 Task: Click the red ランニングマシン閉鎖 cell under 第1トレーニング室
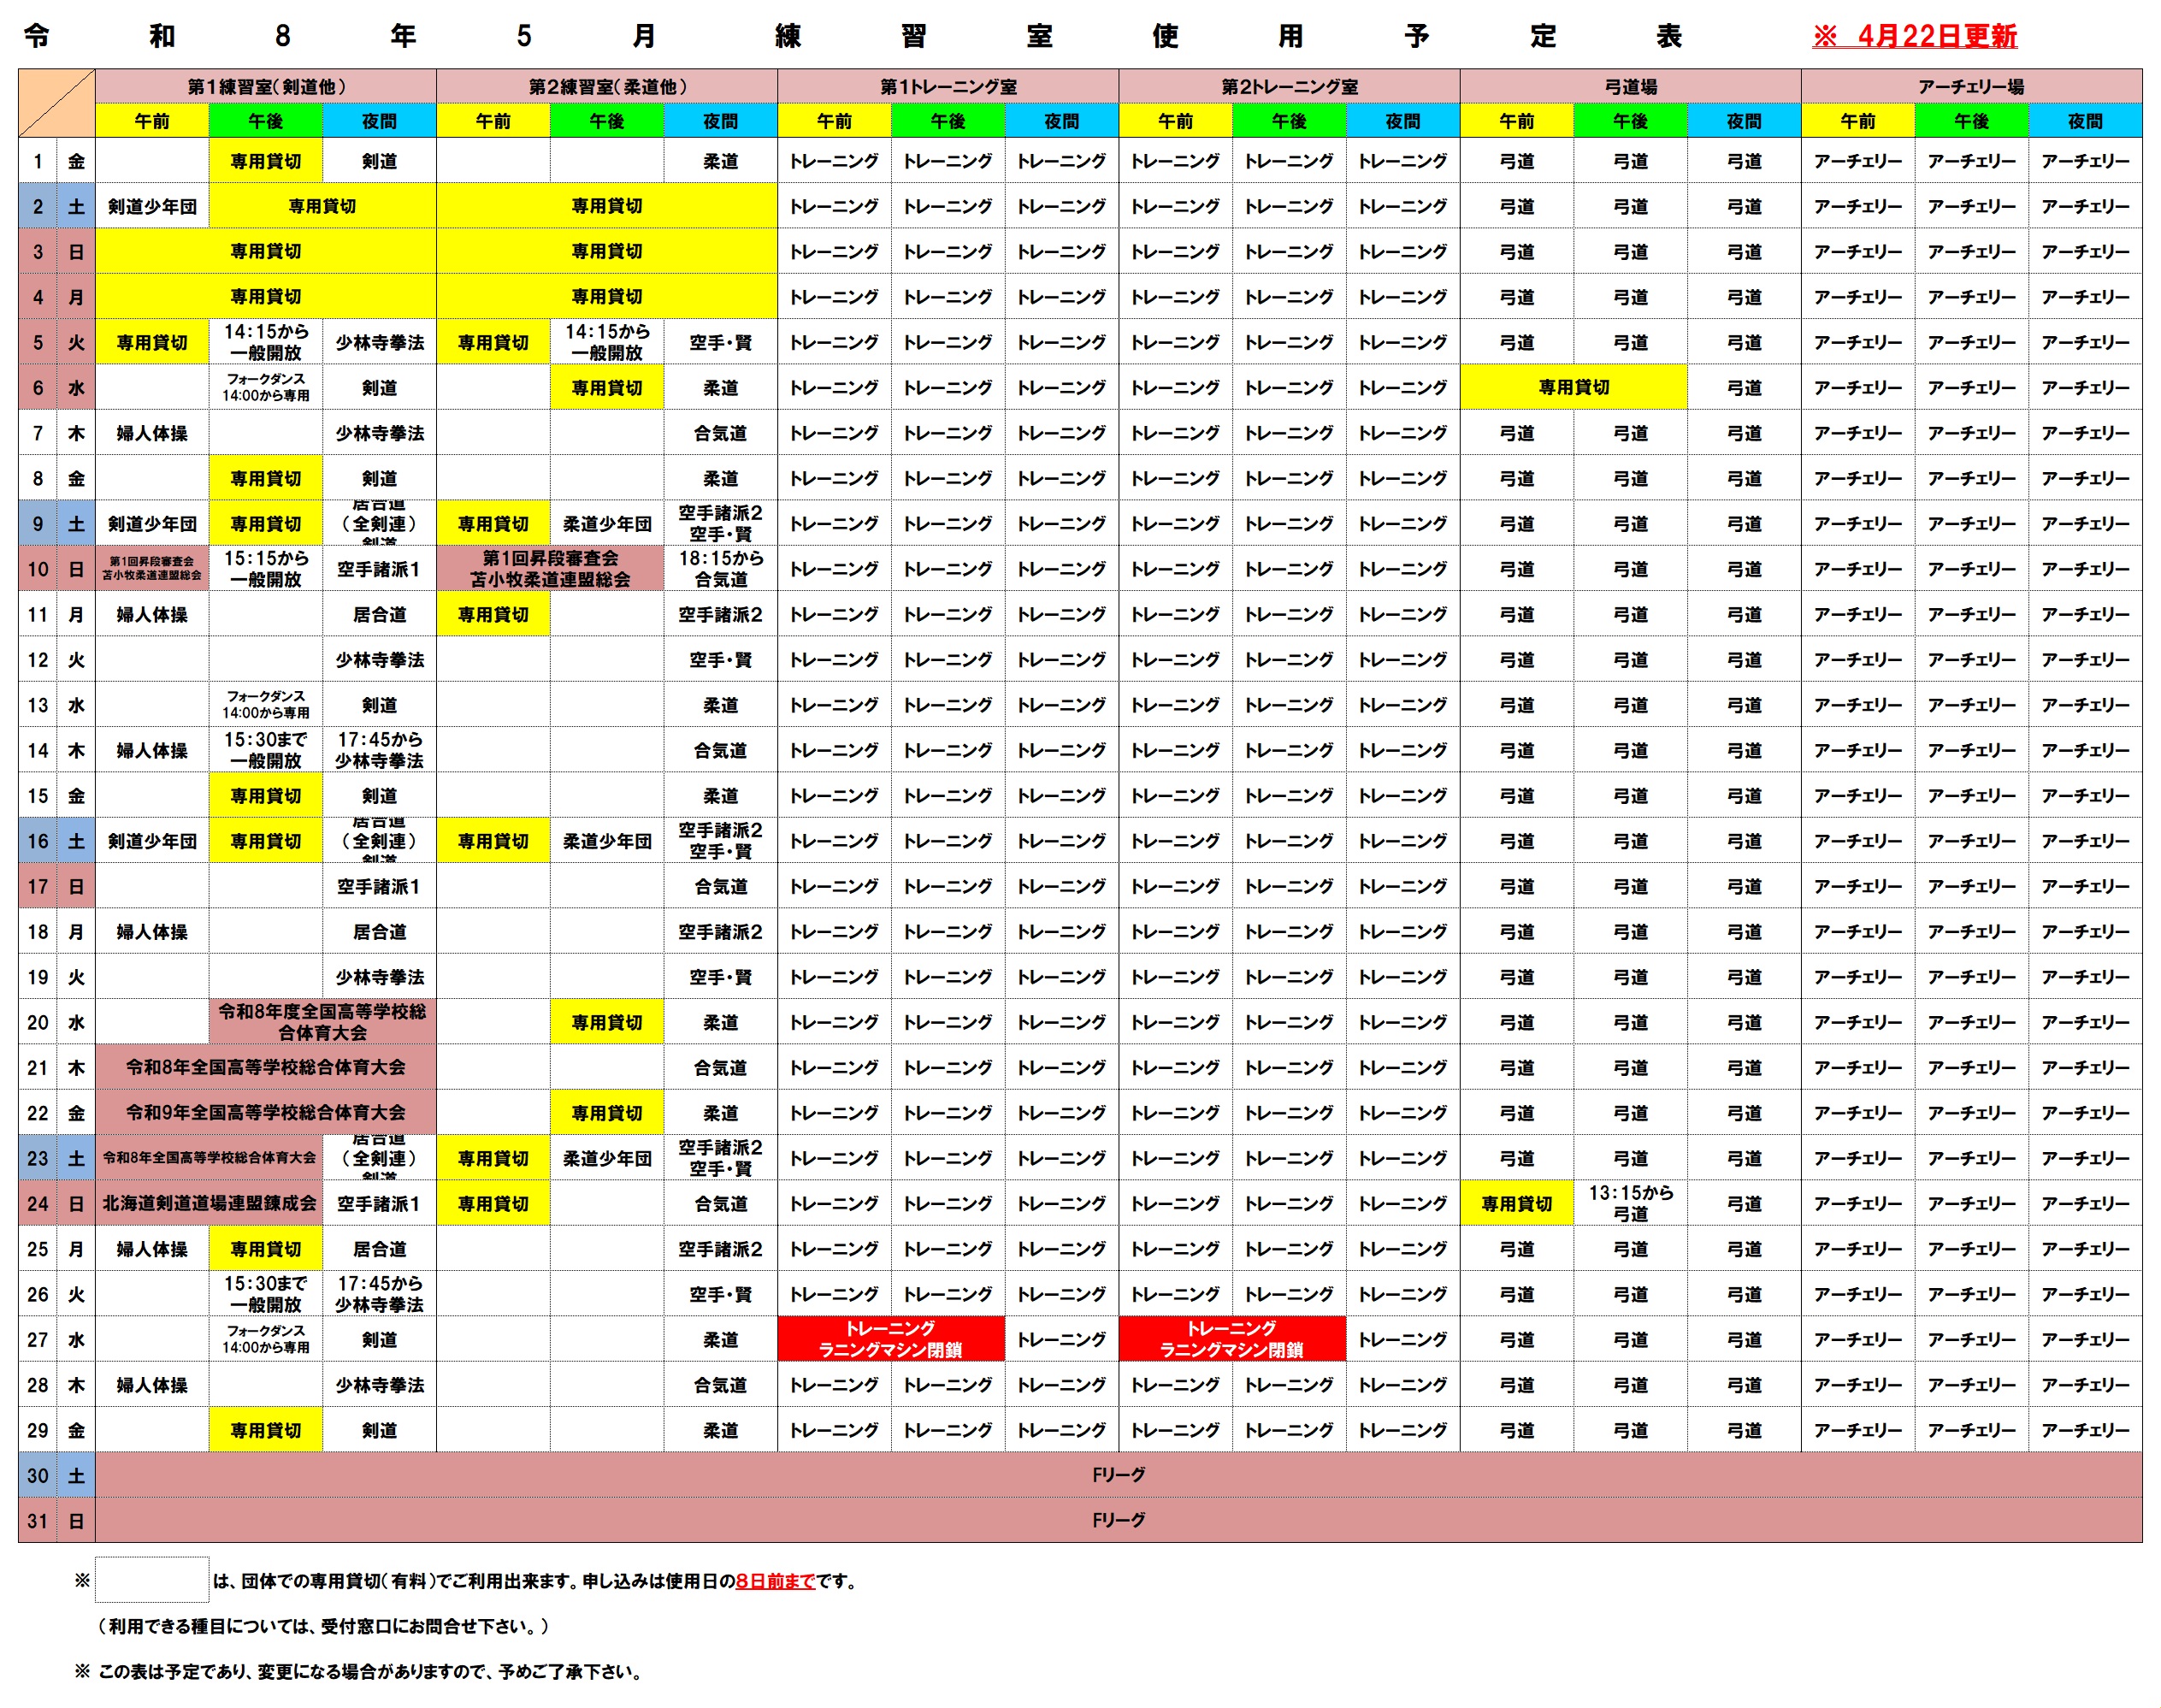(x=890, y=1339)
